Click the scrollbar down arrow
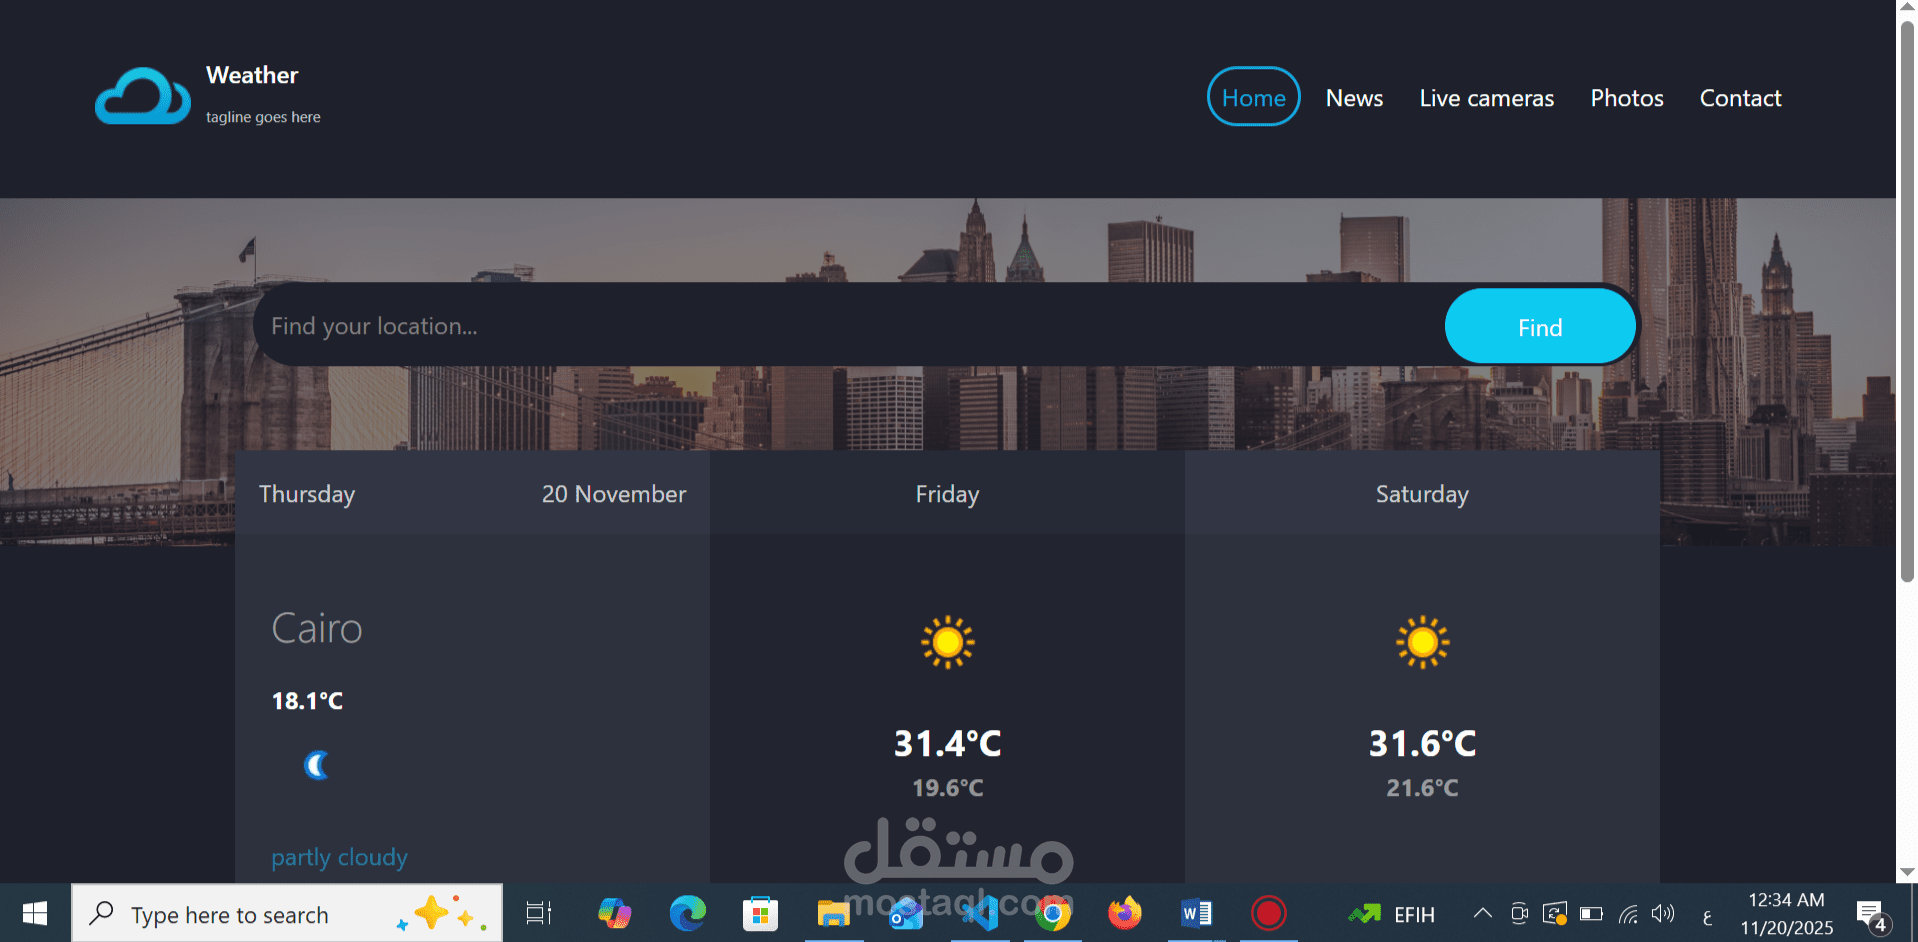The height and width of the screenshot is (942, 1918). pyautogui.click(x=1907, y=872)
